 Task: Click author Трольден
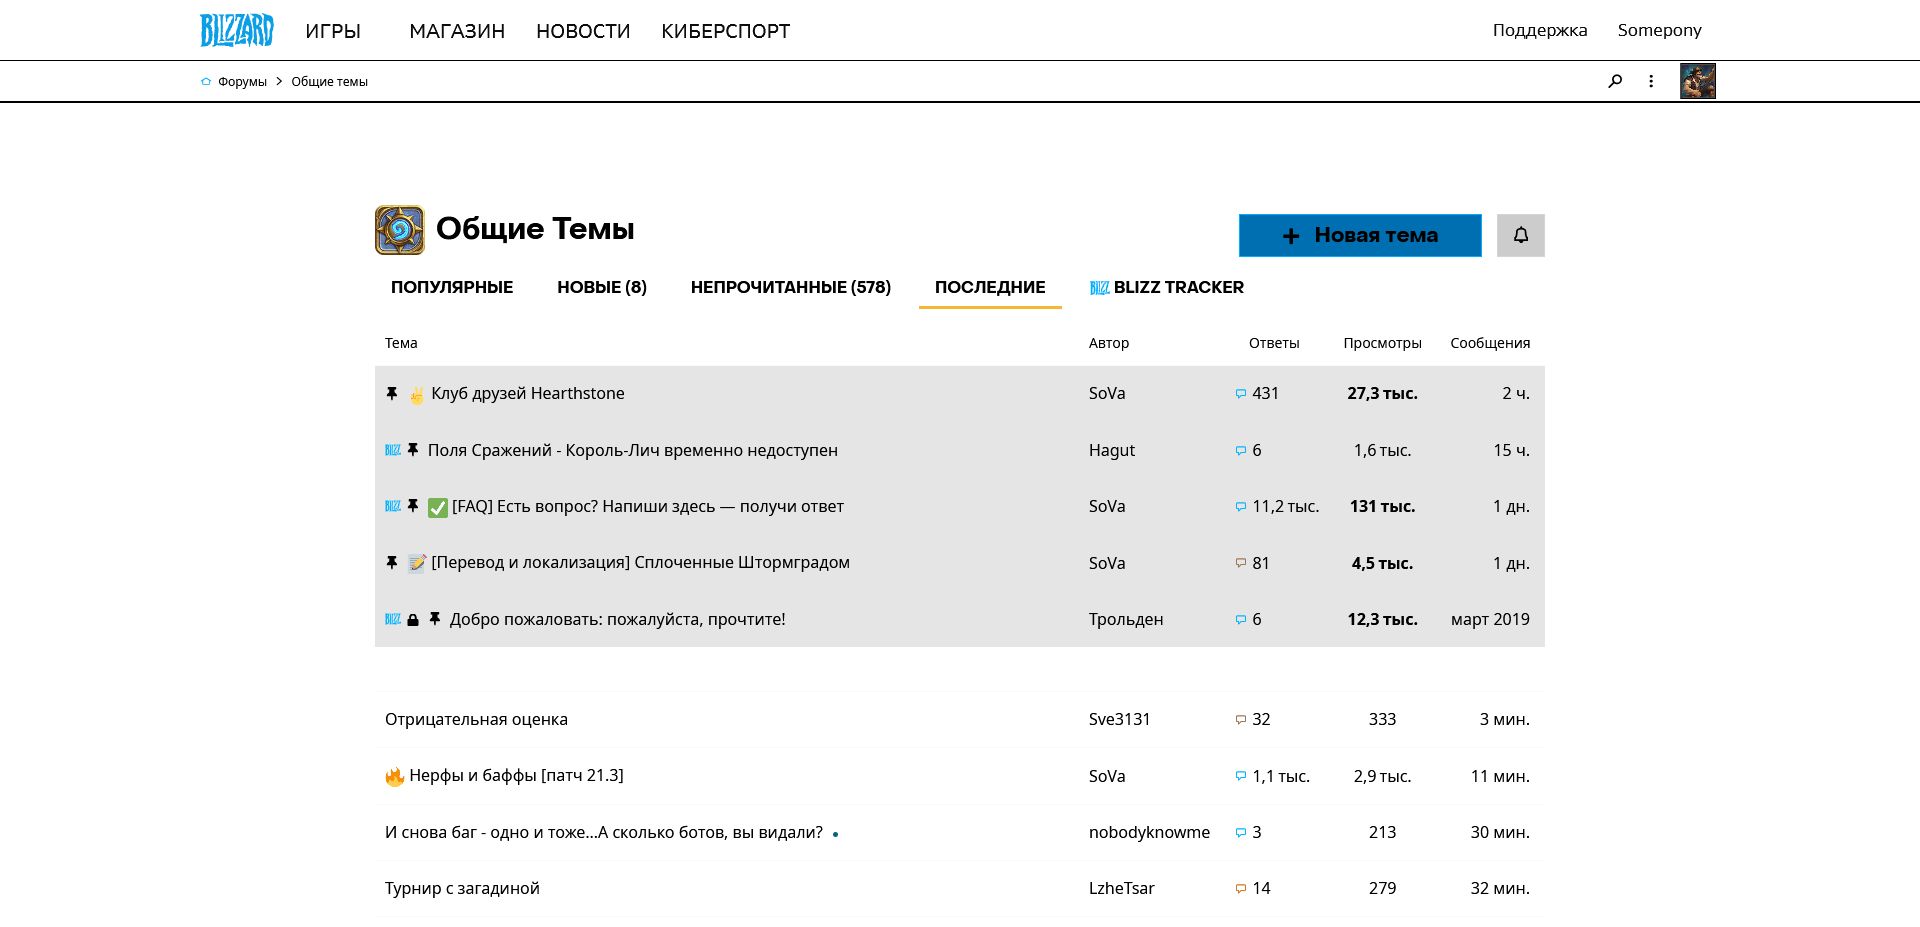[1126, 619]
